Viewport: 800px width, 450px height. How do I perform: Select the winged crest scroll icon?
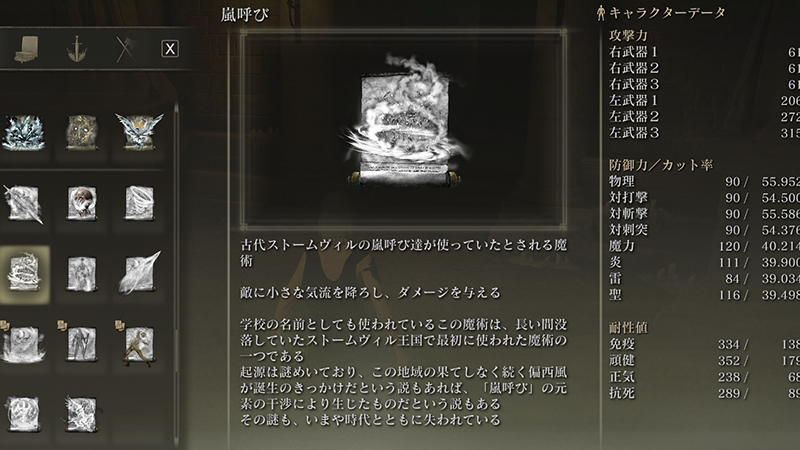[x=139, y=132]
